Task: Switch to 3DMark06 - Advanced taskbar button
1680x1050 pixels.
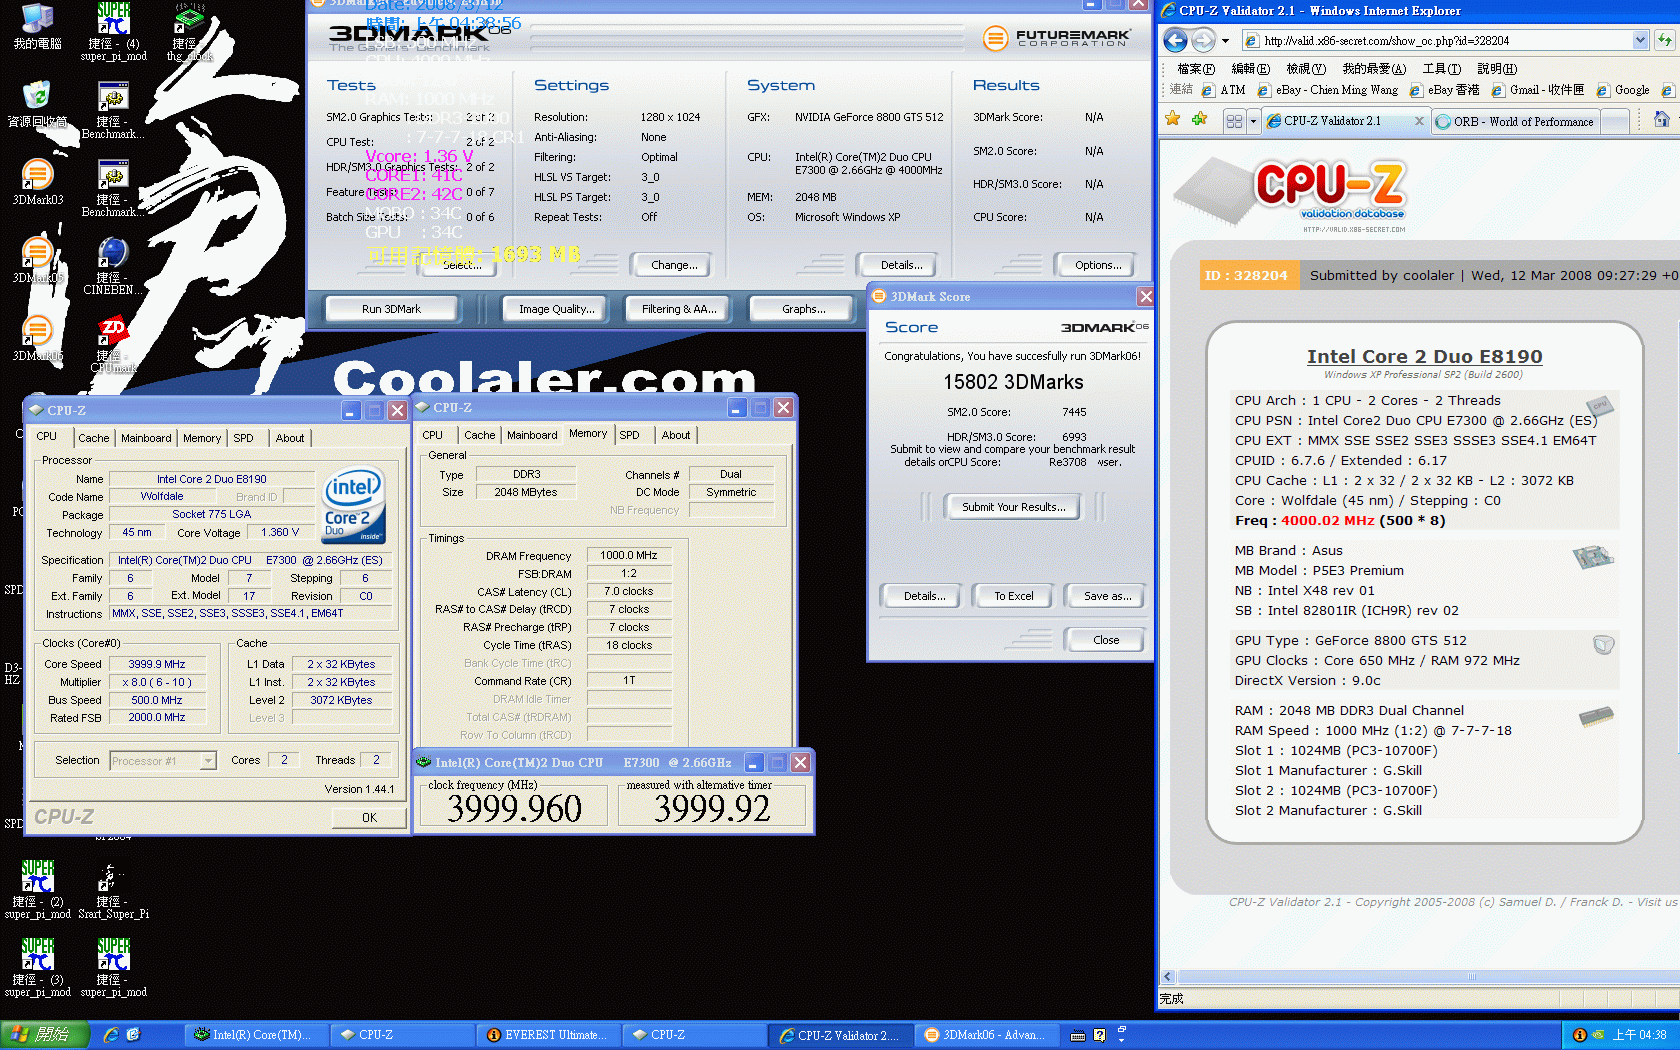Action: (985, 1035)
